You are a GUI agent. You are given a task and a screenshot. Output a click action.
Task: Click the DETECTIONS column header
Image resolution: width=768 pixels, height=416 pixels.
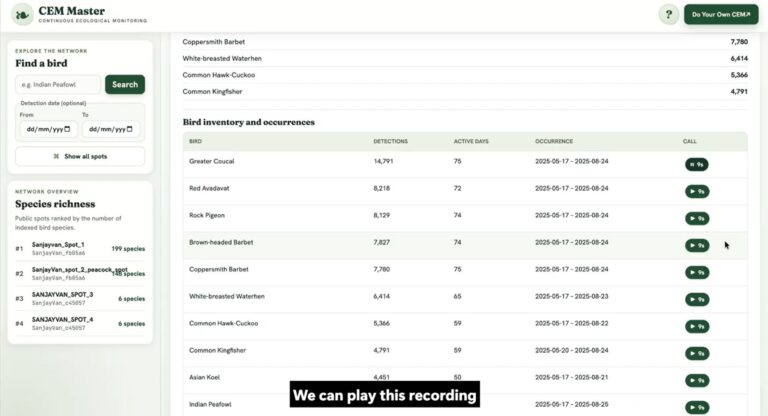click(x=390, y=141)
